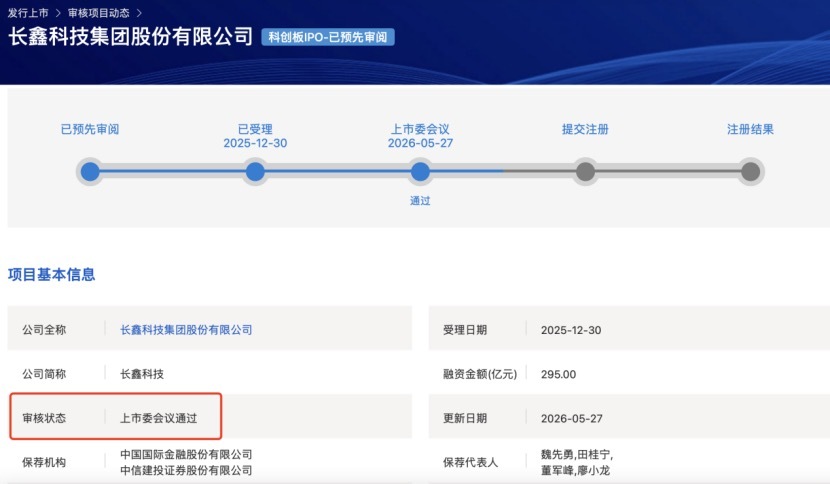Click the 受理日期 value 2025-12-30

click(571, 330)
